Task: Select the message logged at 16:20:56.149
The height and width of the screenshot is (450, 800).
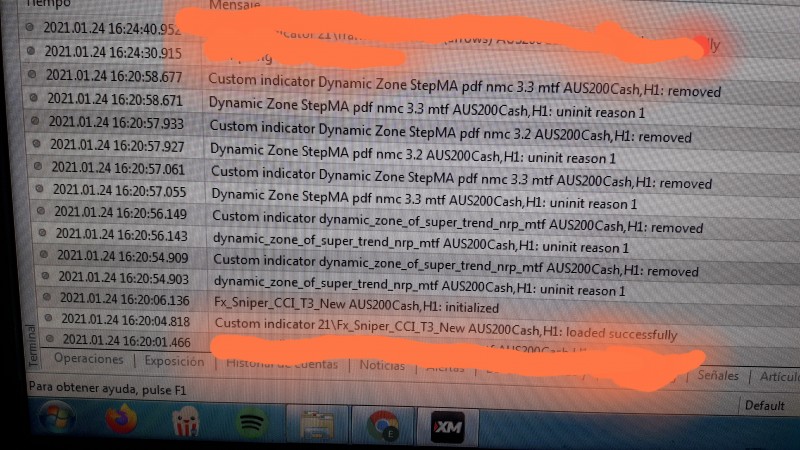Action: pyautogui.click(x=457, y=222)
